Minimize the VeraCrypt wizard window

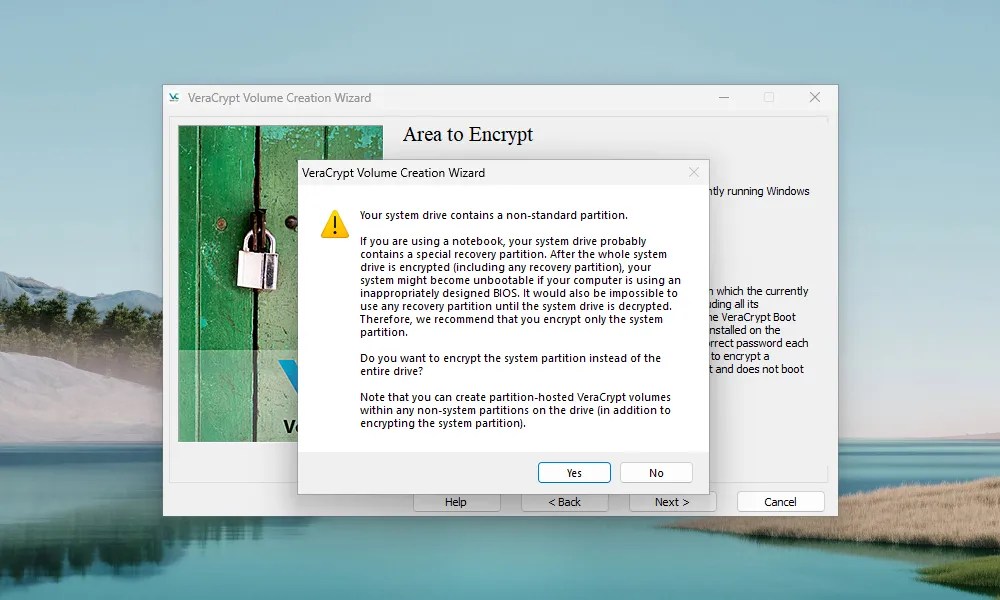[723, 97]
